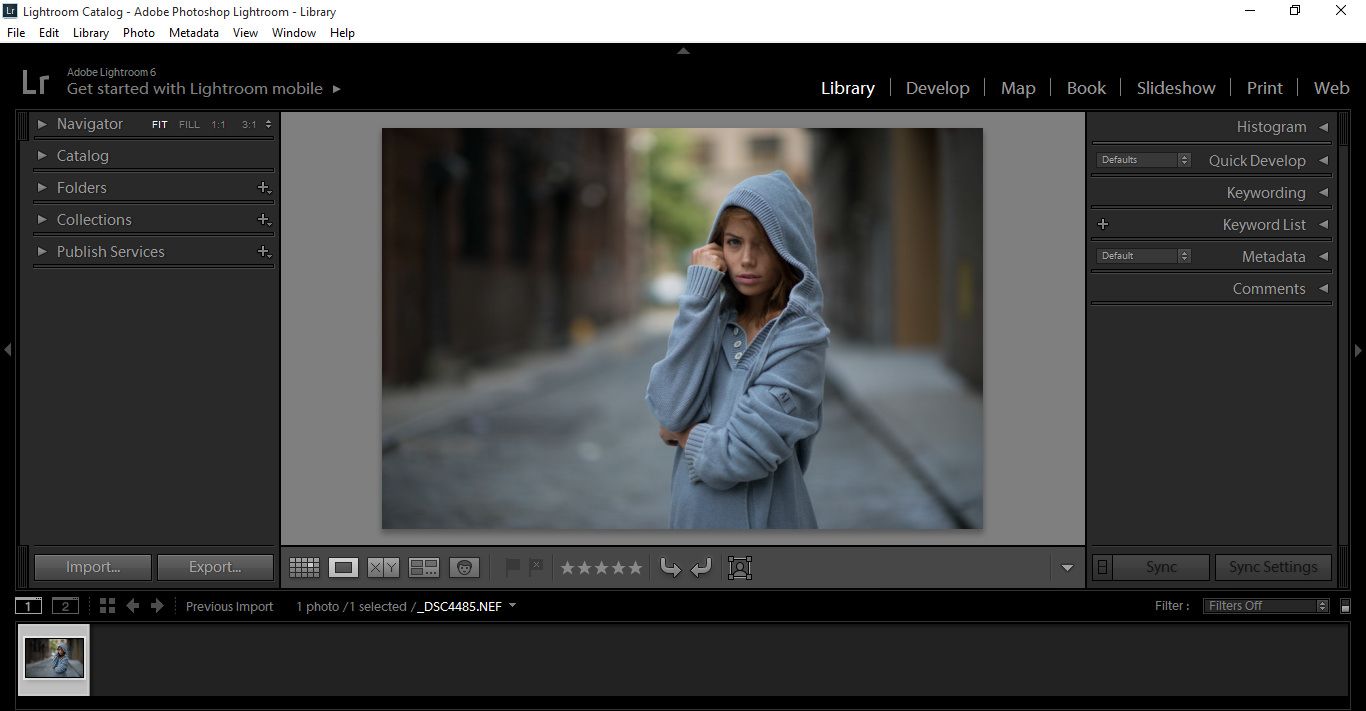Open Compare view (X|Y) icon
Screen dimensions: 1366x711
pos(383,568)
